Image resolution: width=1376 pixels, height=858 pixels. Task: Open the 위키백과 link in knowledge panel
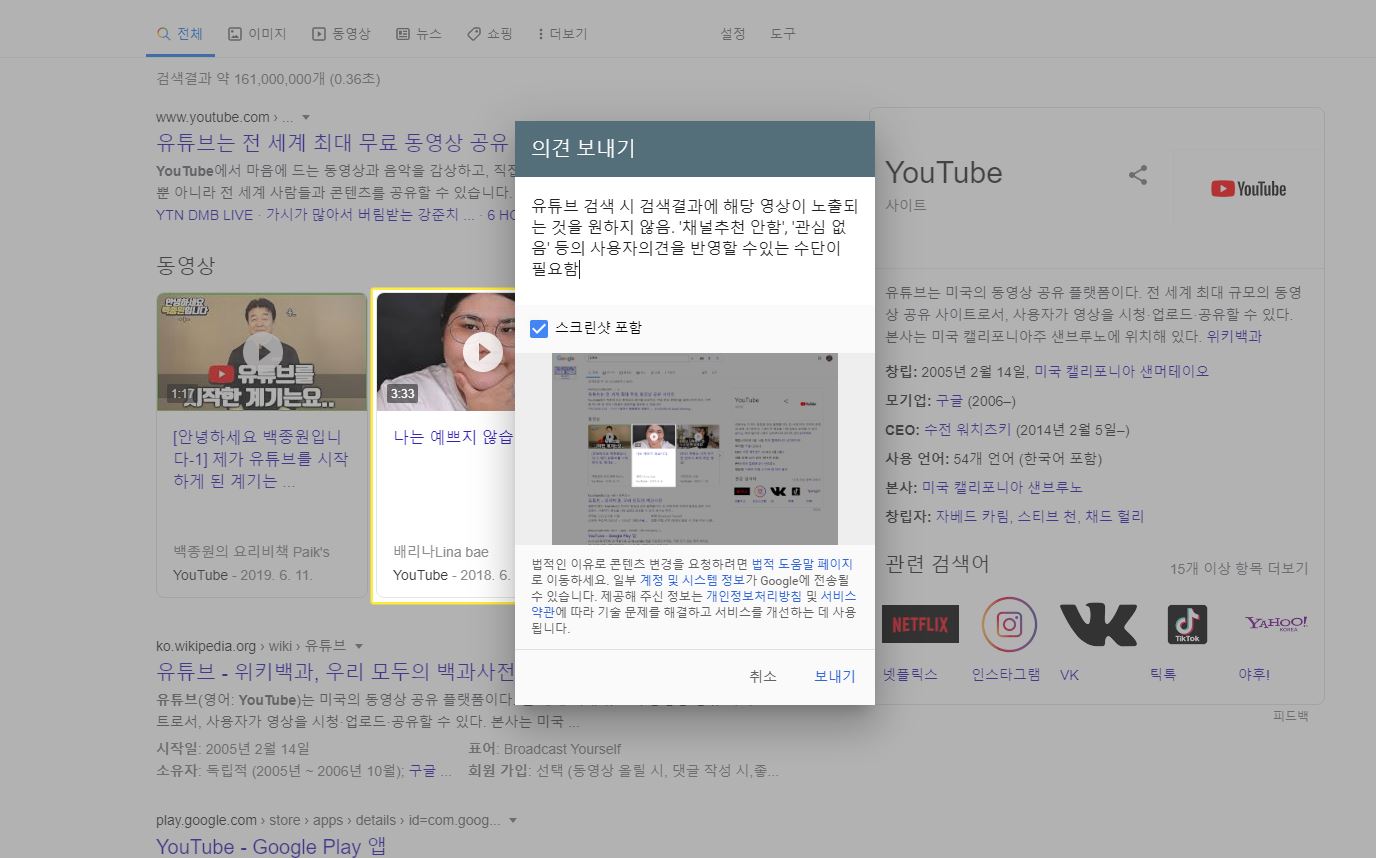[x=1234, y=337]
